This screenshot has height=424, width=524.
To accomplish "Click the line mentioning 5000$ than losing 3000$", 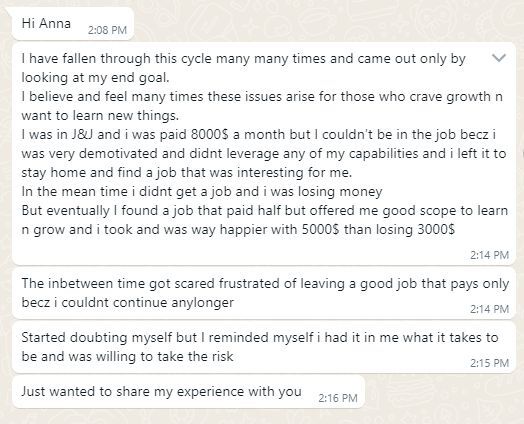I will [x=238, y=230].
